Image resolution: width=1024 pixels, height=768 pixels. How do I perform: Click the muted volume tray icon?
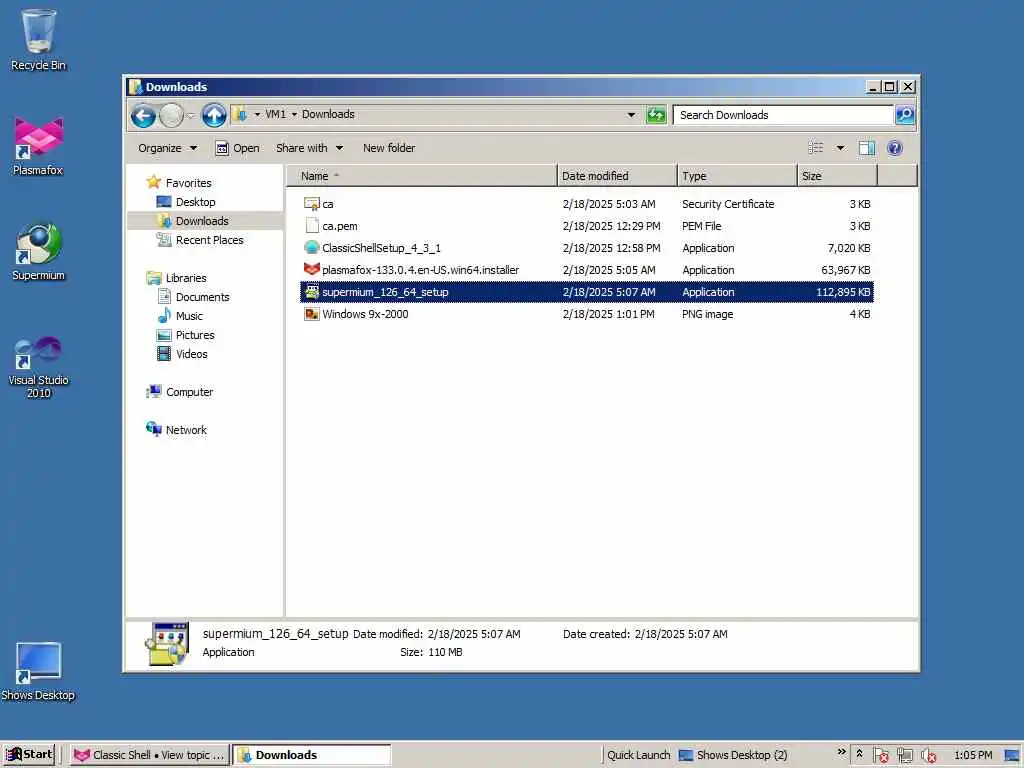click(928, 755)
